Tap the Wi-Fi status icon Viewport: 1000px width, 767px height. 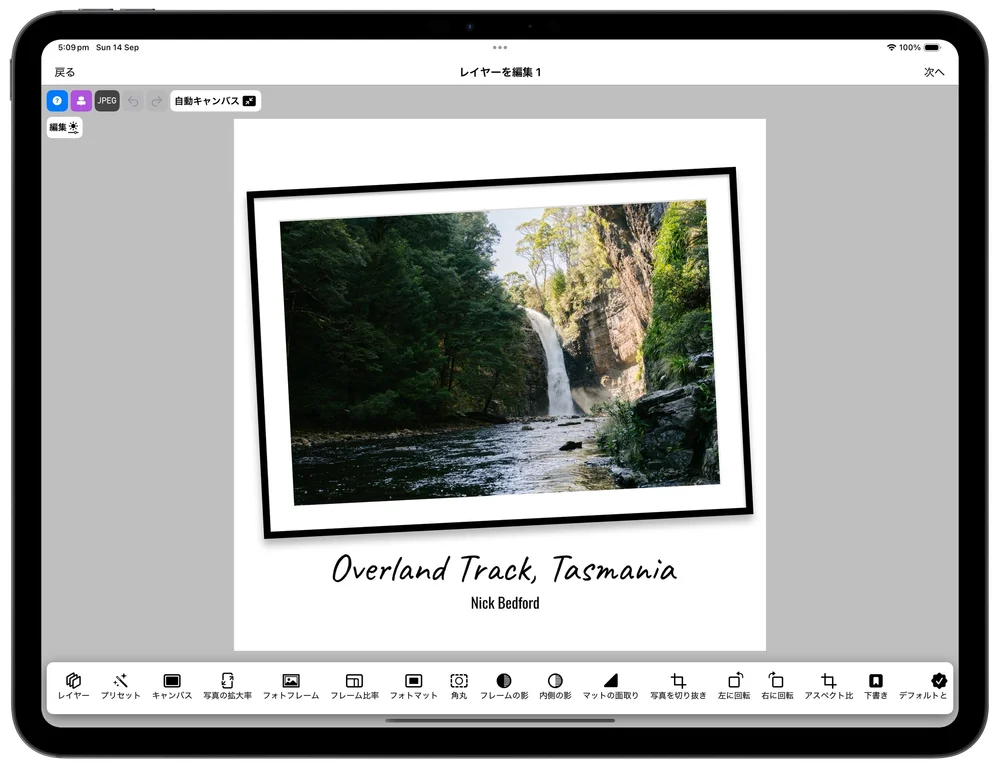891,47
